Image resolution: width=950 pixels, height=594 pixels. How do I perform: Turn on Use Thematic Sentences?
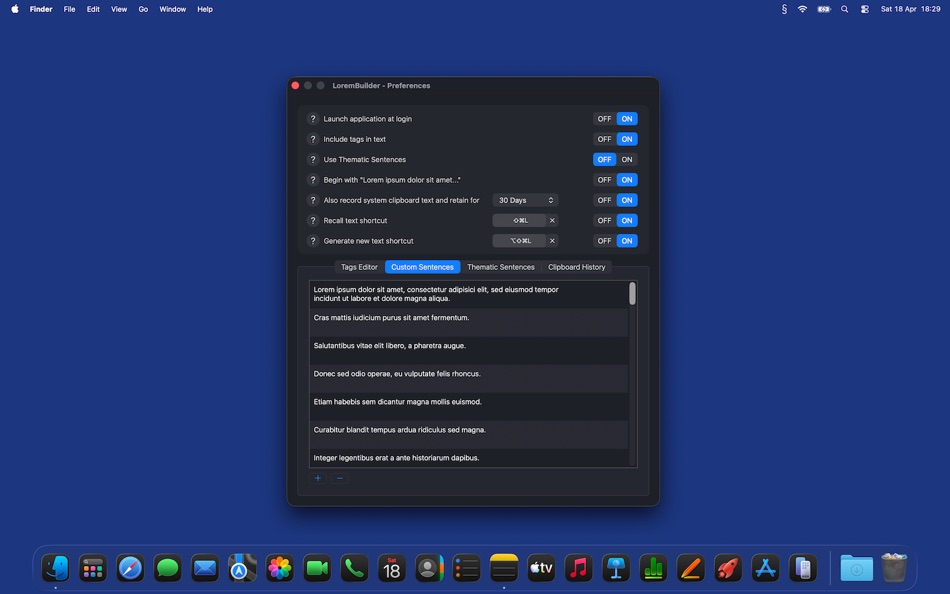tap(627, 159)
